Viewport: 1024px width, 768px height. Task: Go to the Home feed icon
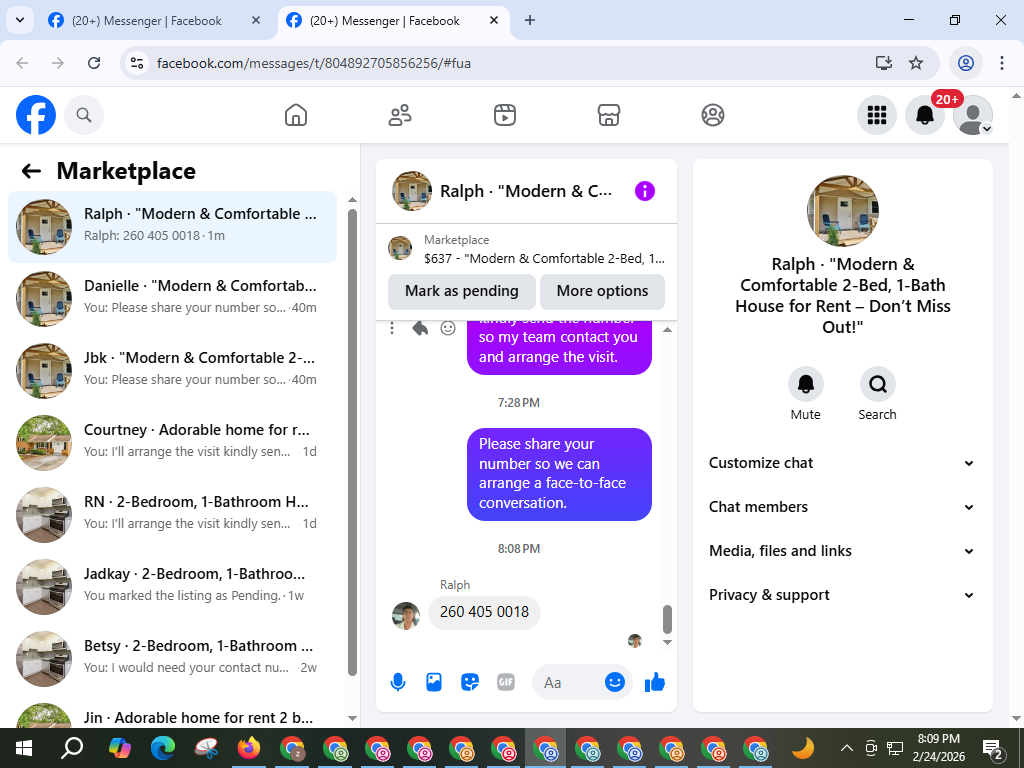point(296,115)
